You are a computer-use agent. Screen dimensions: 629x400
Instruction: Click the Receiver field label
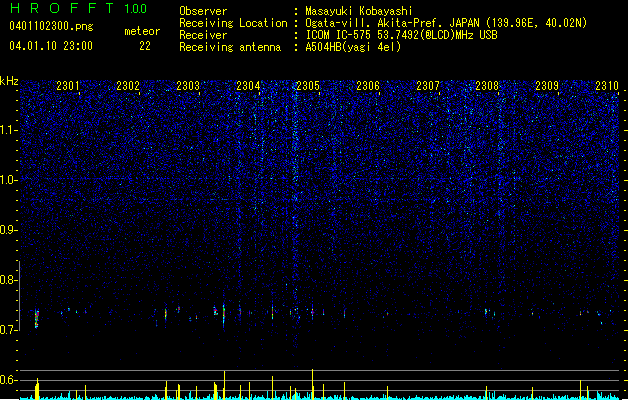click(203, 35)
